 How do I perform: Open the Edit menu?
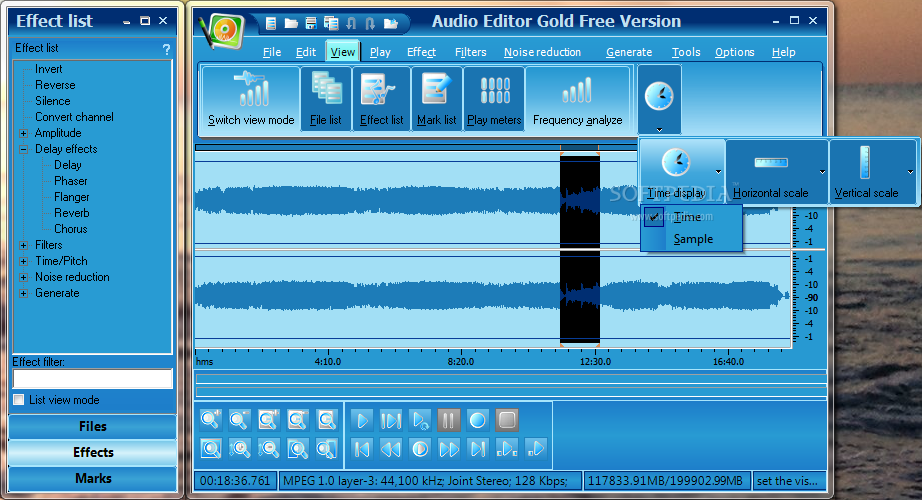[306, 52]
